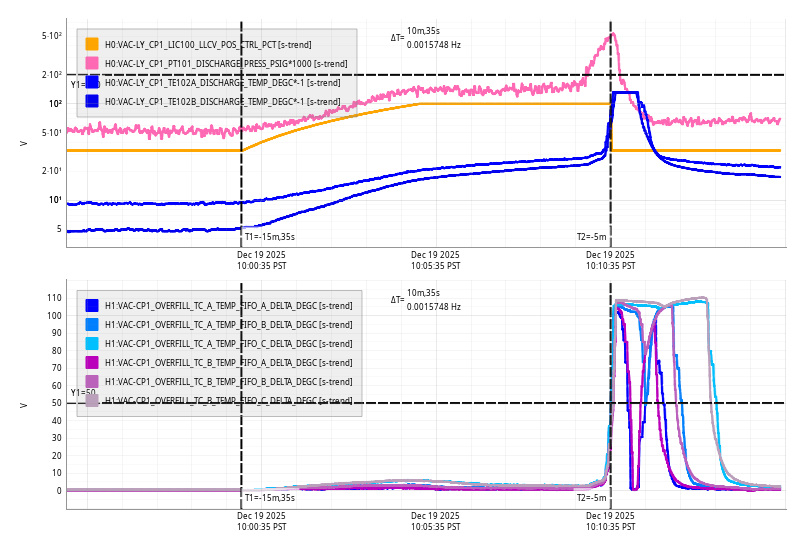Click the purple TC_B_TEMP_FIFO_B_DELTA legend swatch

(x=92, y=381)
